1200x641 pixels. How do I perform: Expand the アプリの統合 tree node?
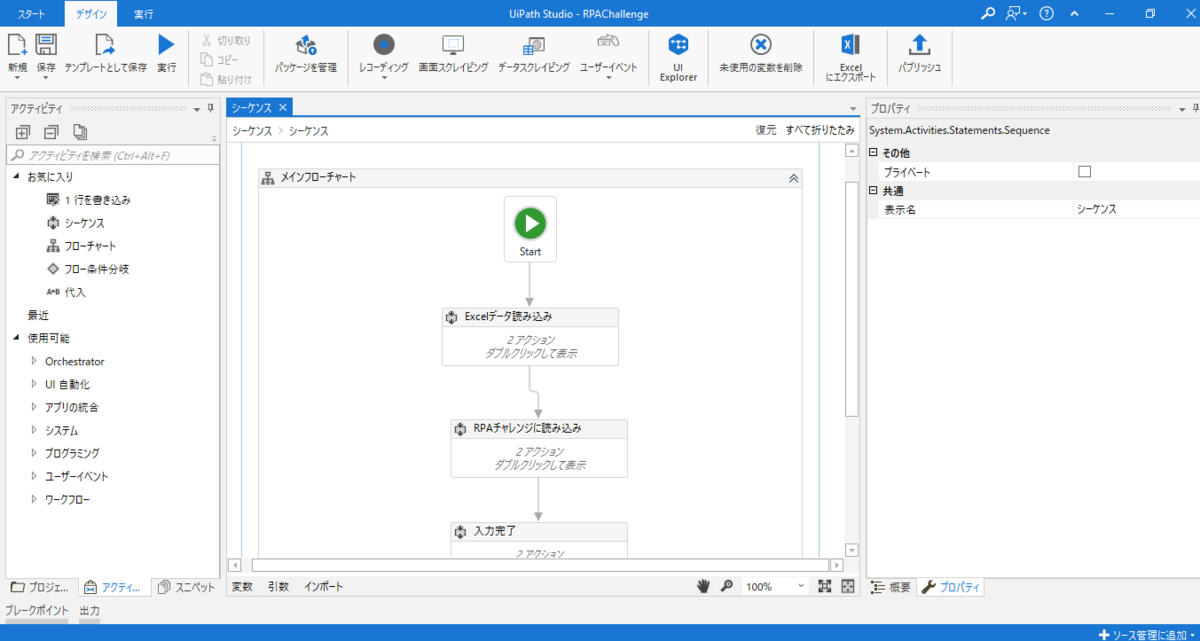[34, 407]
